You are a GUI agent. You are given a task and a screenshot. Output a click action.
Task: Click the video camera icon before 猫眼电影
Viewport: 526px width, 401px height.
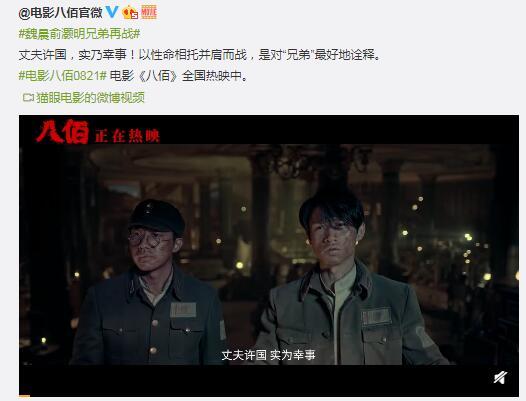28,98
